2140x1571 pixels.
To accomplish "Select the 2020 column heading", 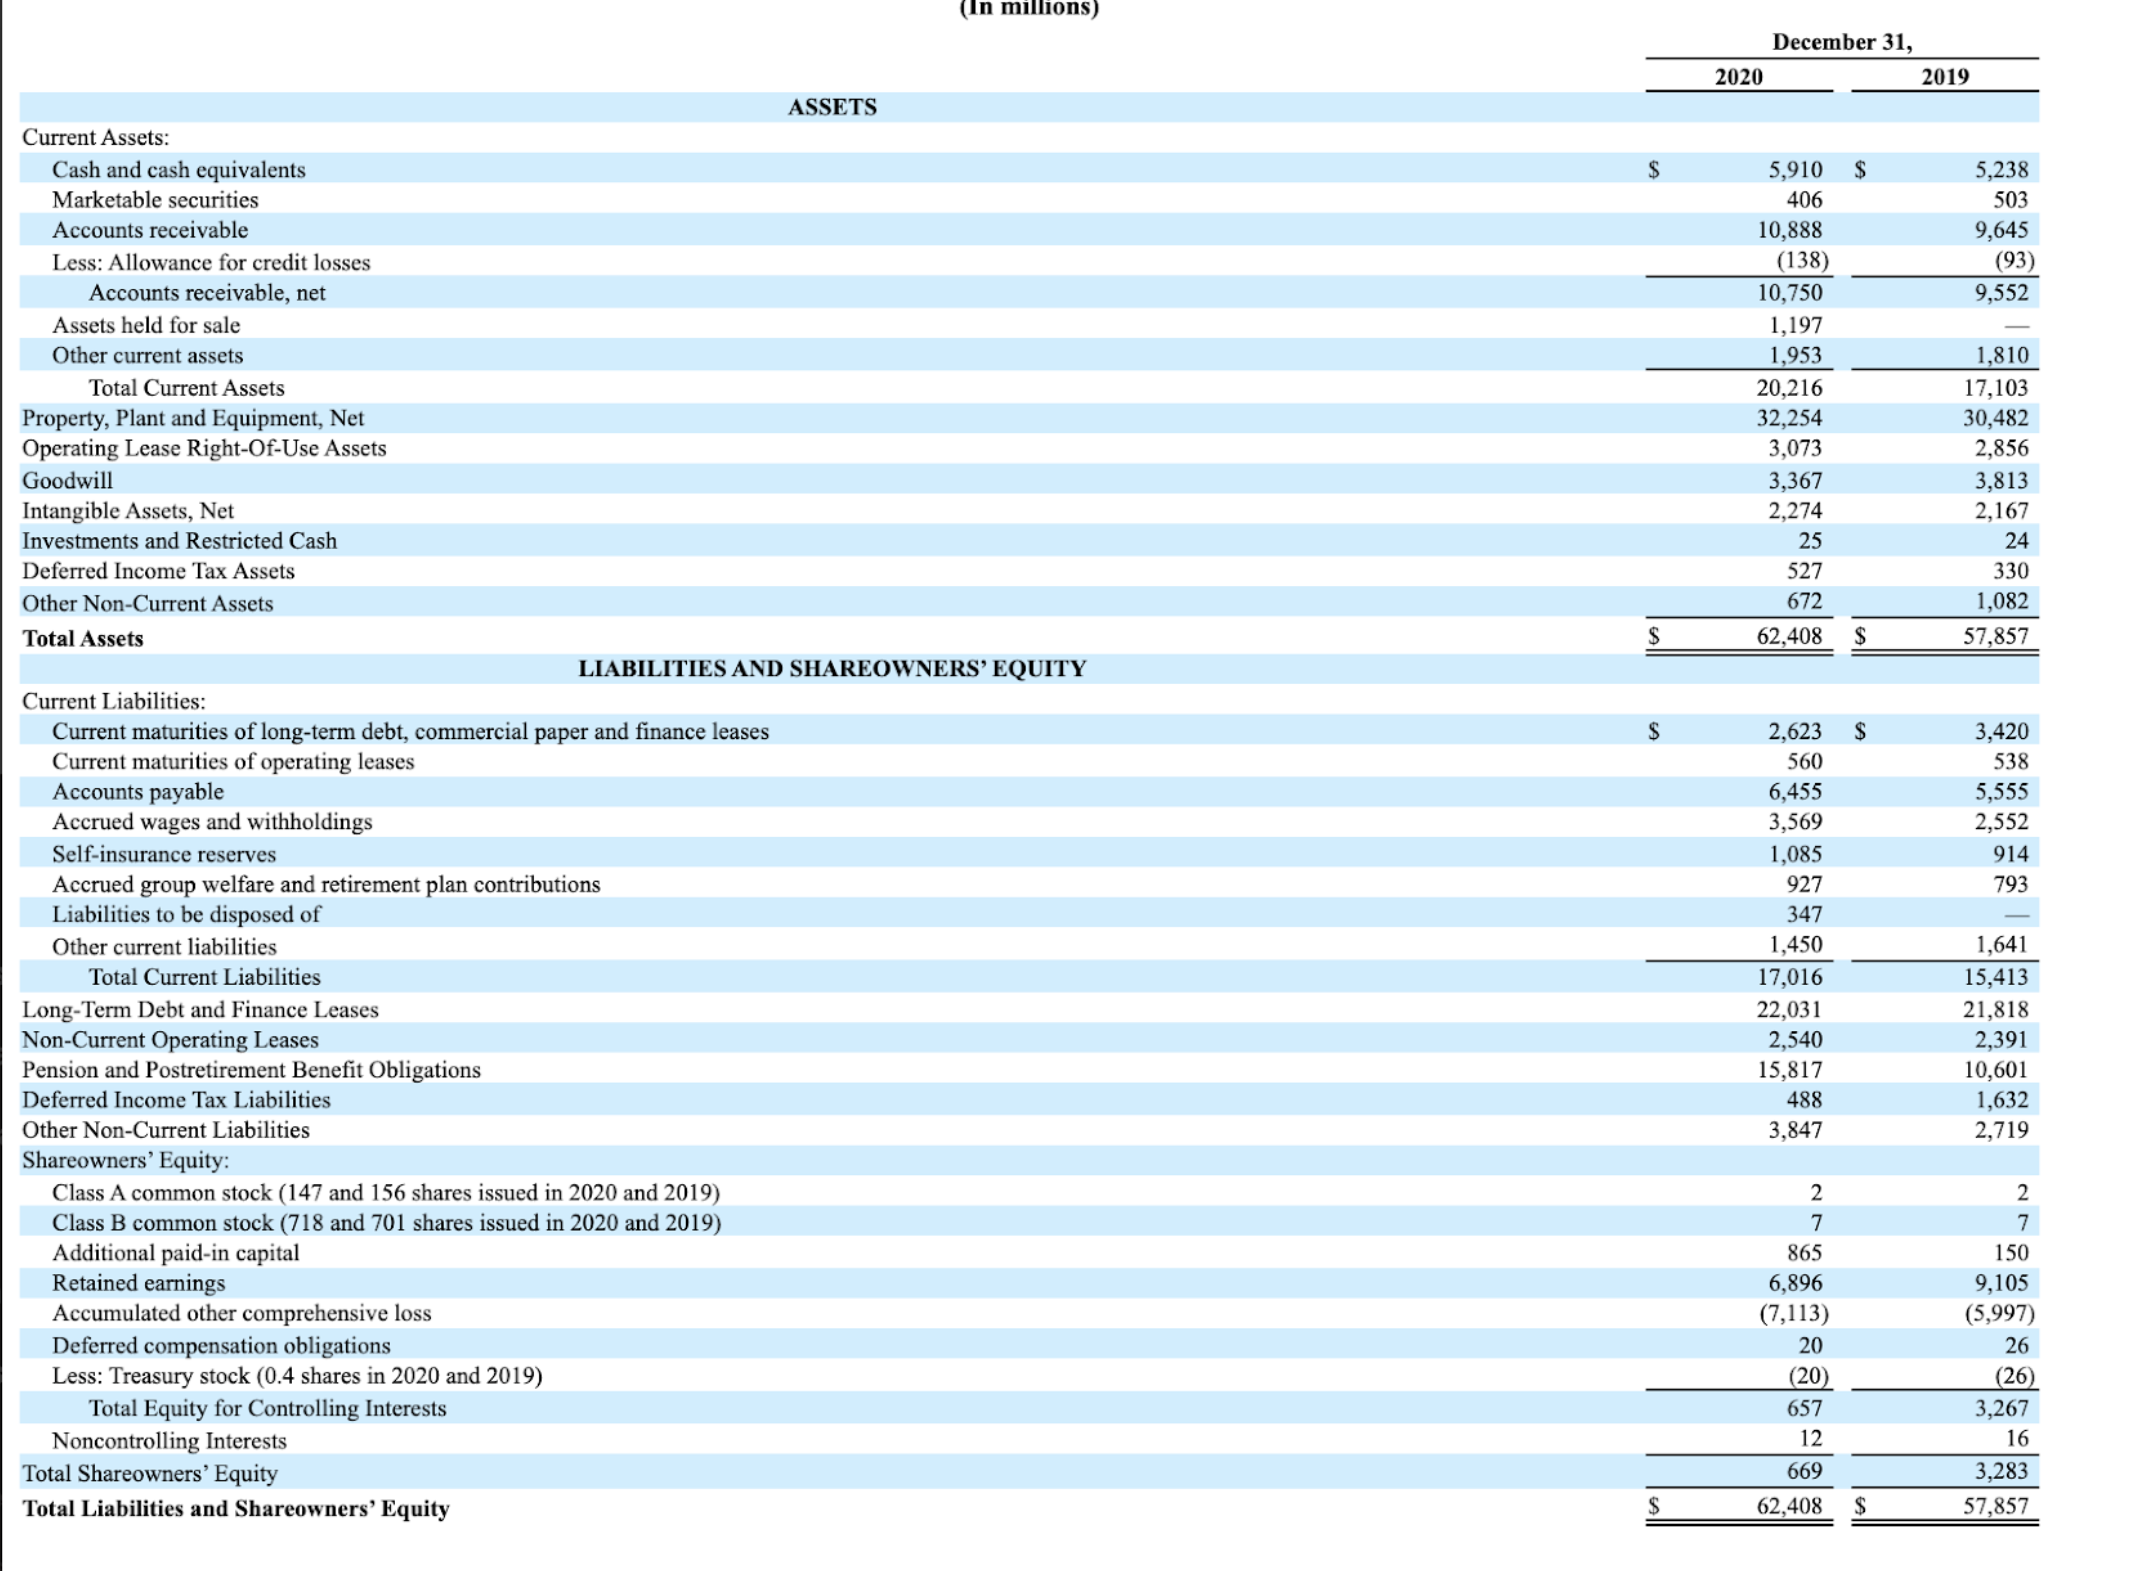I will tap(1740, 76).
